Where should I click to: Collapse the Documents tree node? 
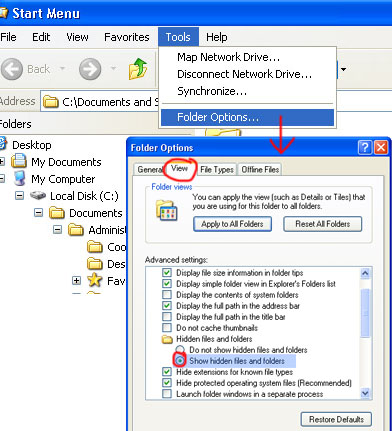point(39,212)
